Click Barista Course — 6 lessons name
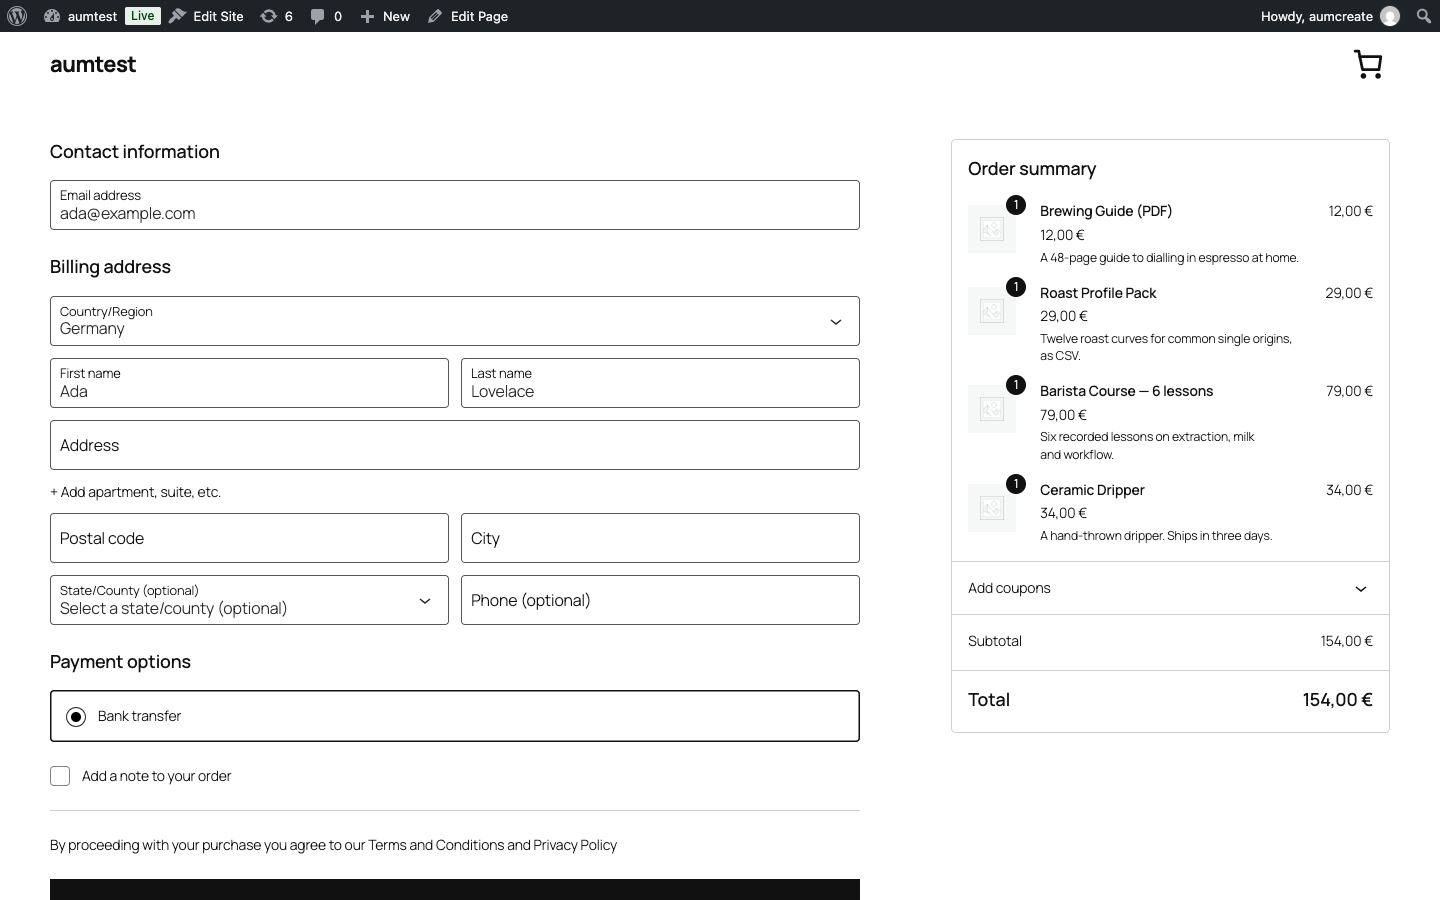 point(1126,391)
